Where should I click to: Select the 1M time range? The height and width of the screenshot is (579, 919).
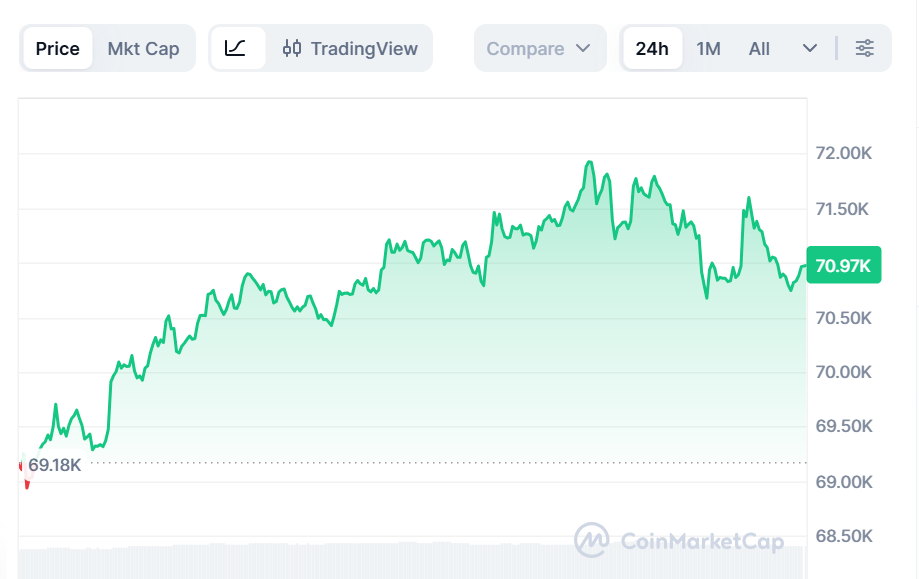click(708, 48)
